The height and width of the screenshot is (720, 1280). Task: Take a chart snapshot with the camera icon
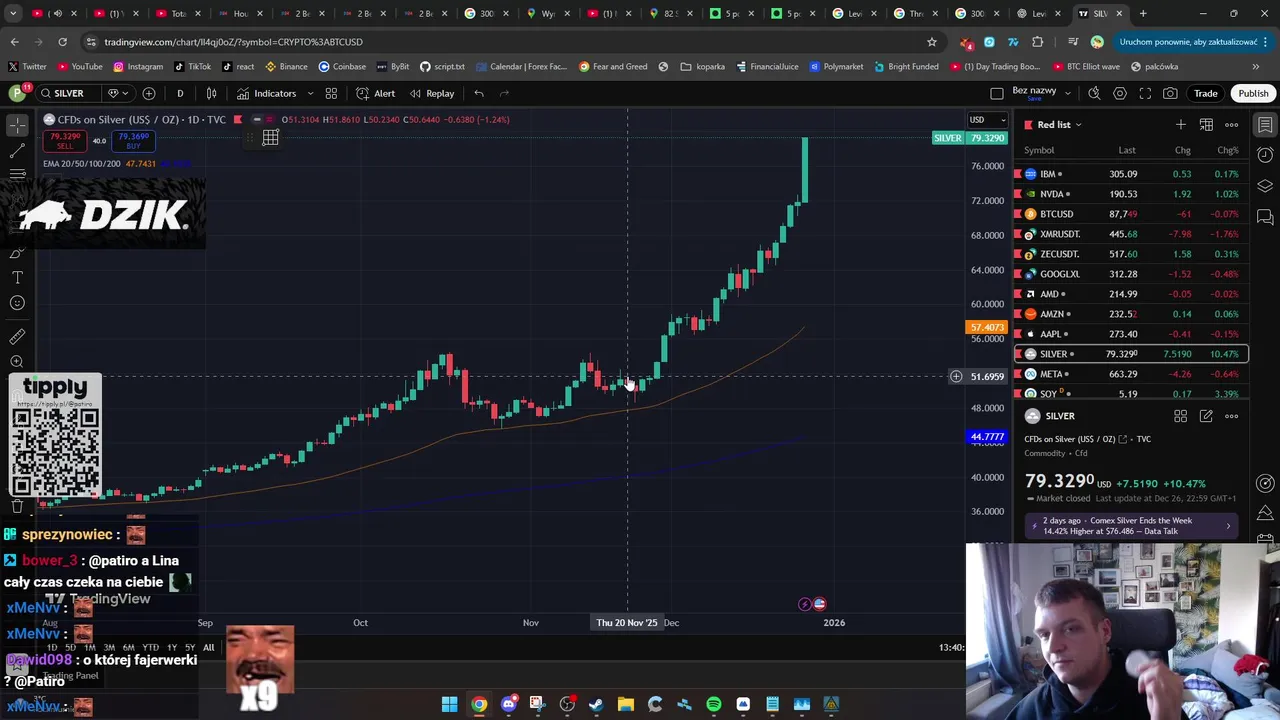(x=1170, y=93)
